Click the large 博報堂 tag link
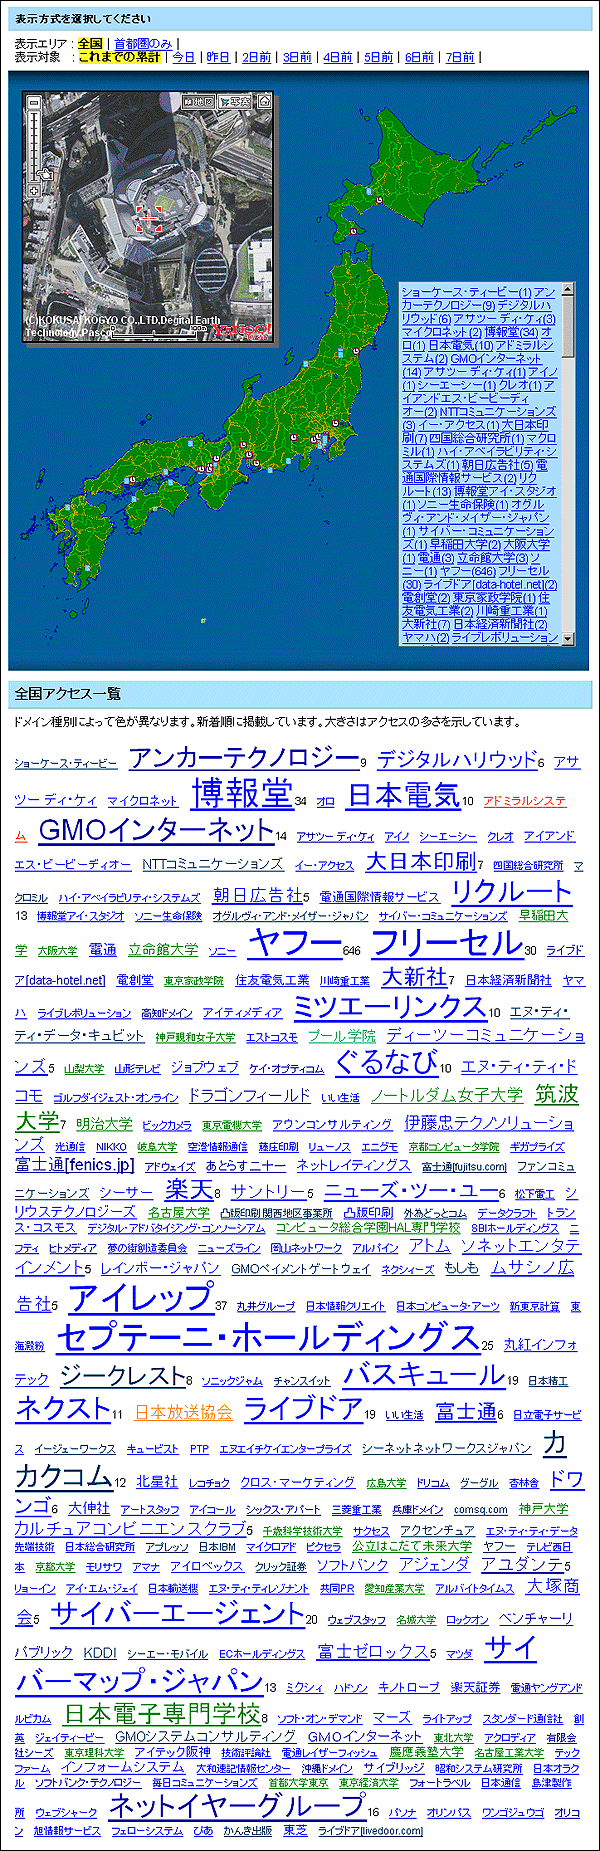 click(x=242, y=793)
